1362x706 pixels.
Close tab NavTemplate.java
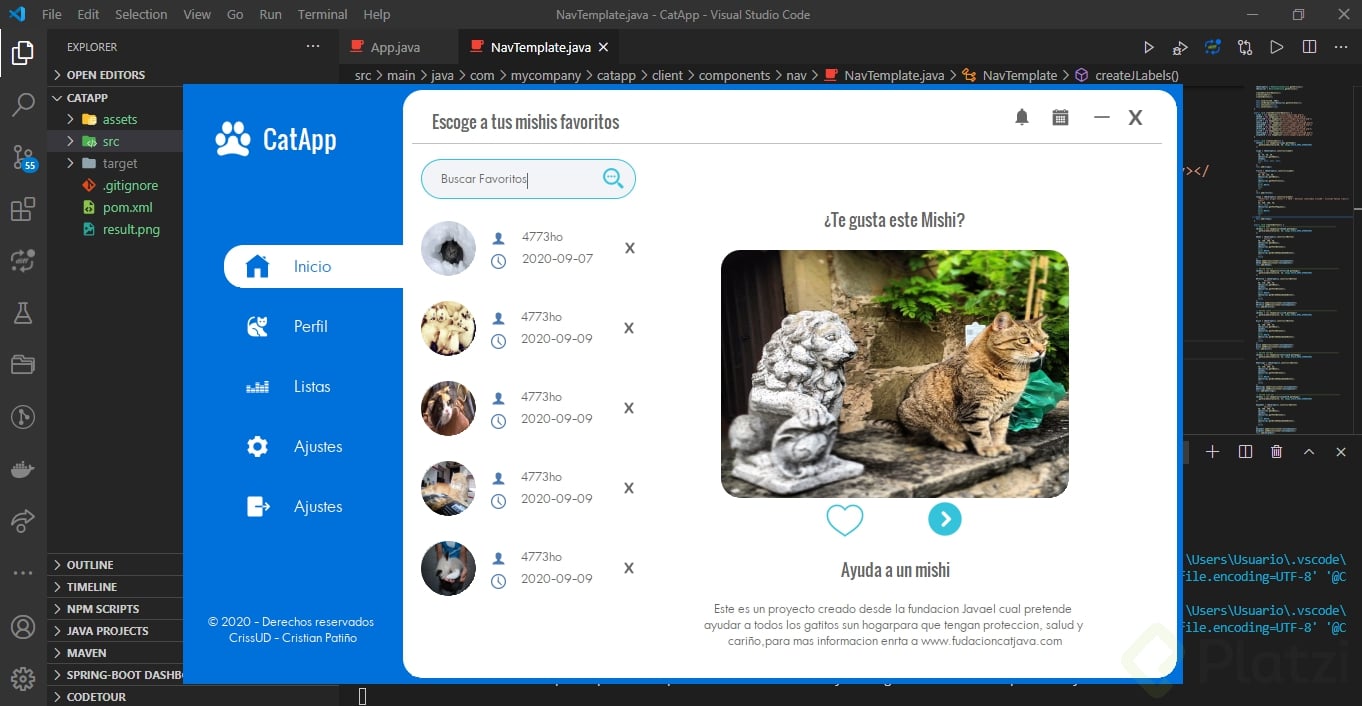[603, 47]
